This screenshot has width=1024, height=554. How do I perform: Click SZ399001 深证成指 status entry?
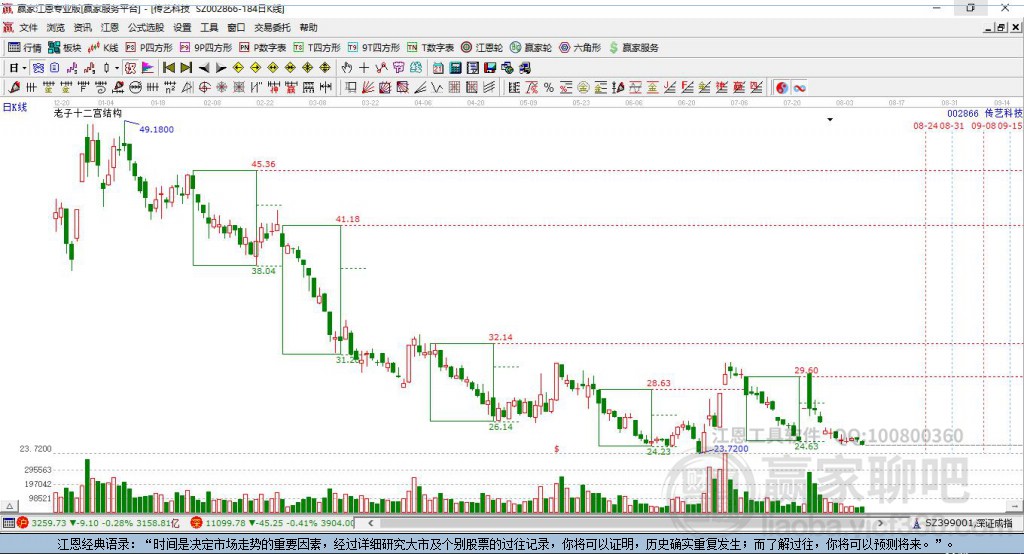[x=968, y=523]
